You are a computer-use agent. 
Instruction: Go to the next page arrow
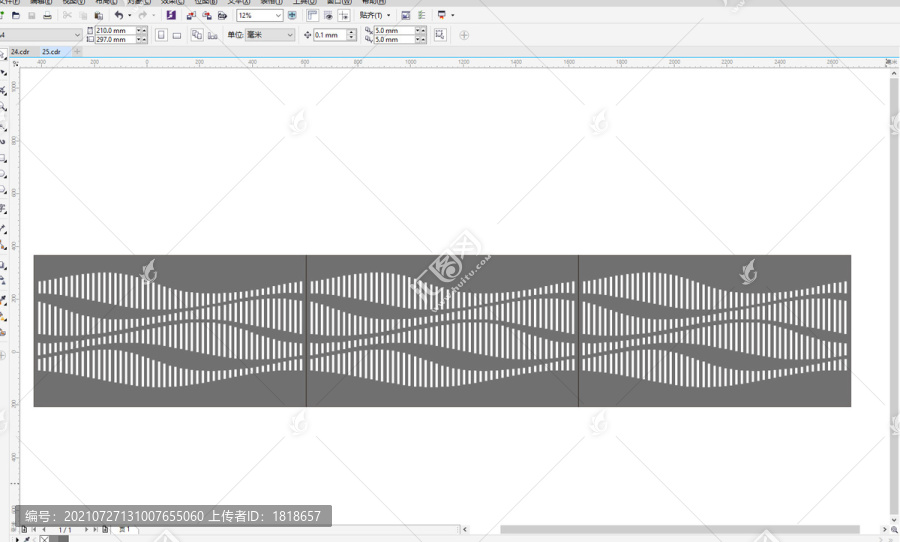[x=87, y=529]
